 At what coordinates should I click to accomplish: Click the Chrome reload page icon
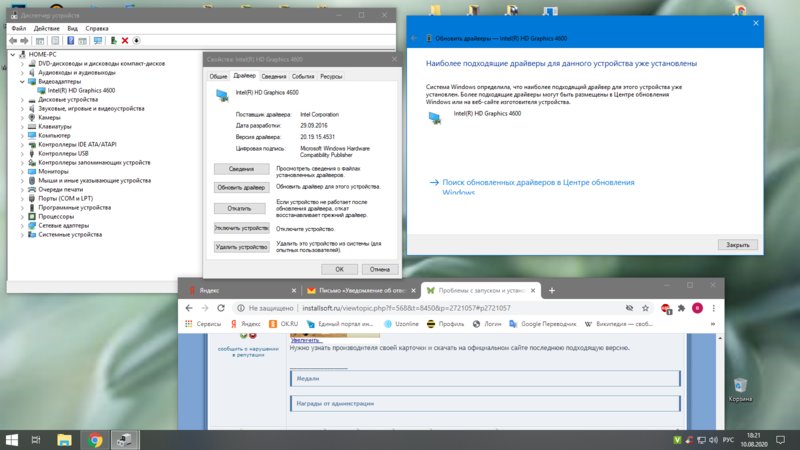(221, 308)
